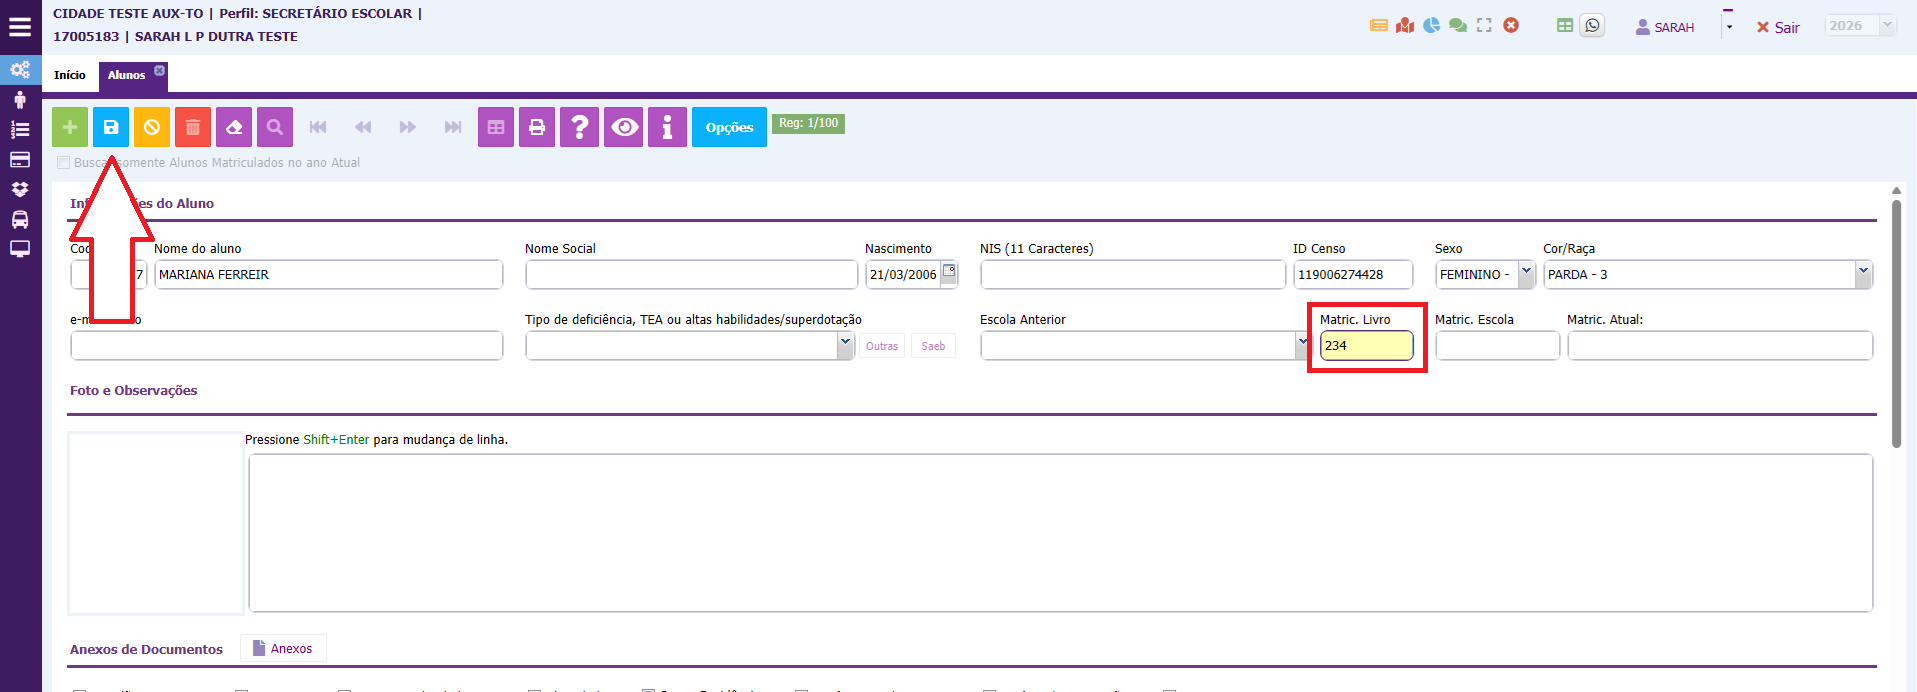Click the eye view icon in toolbar

click(625, 127)
